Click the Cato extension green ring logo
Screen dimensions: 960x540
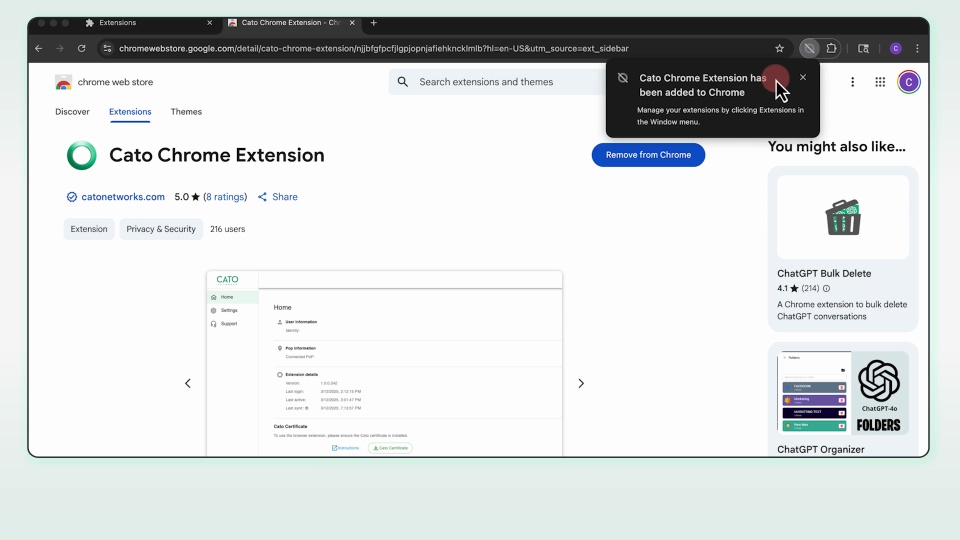click(81, 156)
